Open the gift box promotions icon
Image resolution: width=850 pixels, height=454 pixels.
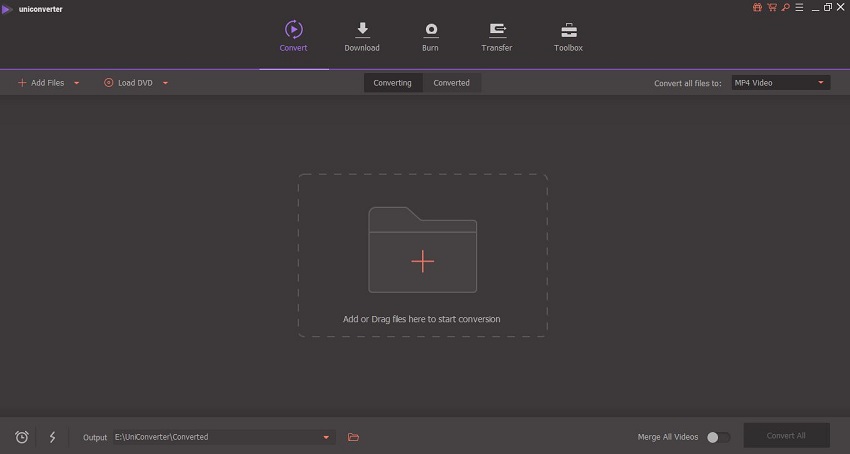757,7
